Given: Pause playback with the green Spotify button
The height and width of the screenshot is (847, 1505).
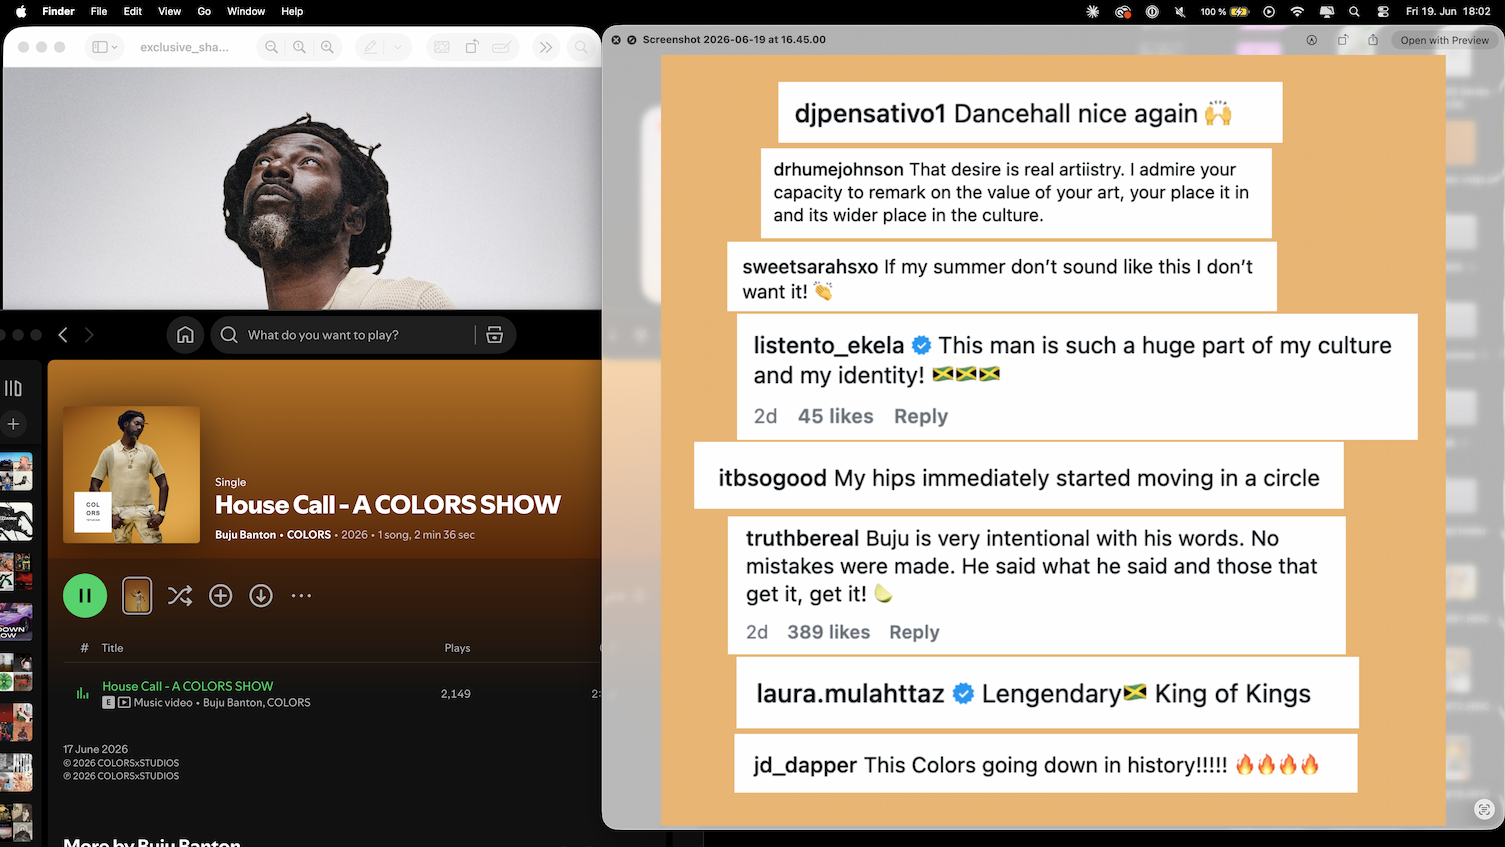Looking at the screenshot, I should pos(85,596).
